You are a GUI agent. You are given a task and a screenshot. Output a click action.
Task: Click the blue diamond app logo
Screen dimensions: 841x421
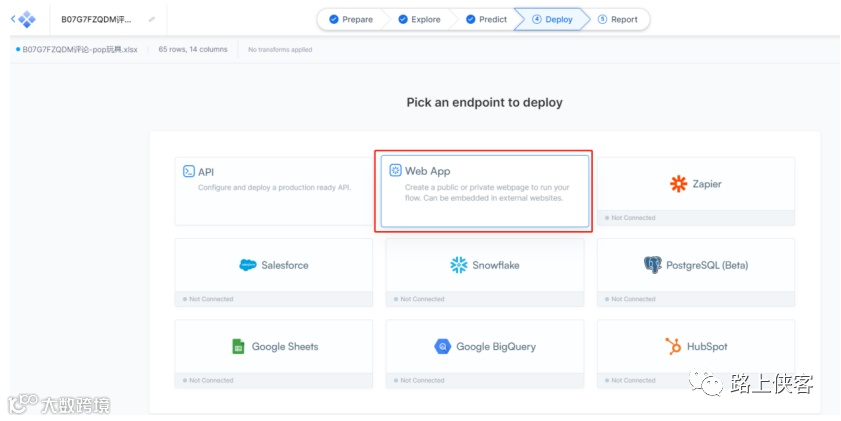[x=27, y=19]
